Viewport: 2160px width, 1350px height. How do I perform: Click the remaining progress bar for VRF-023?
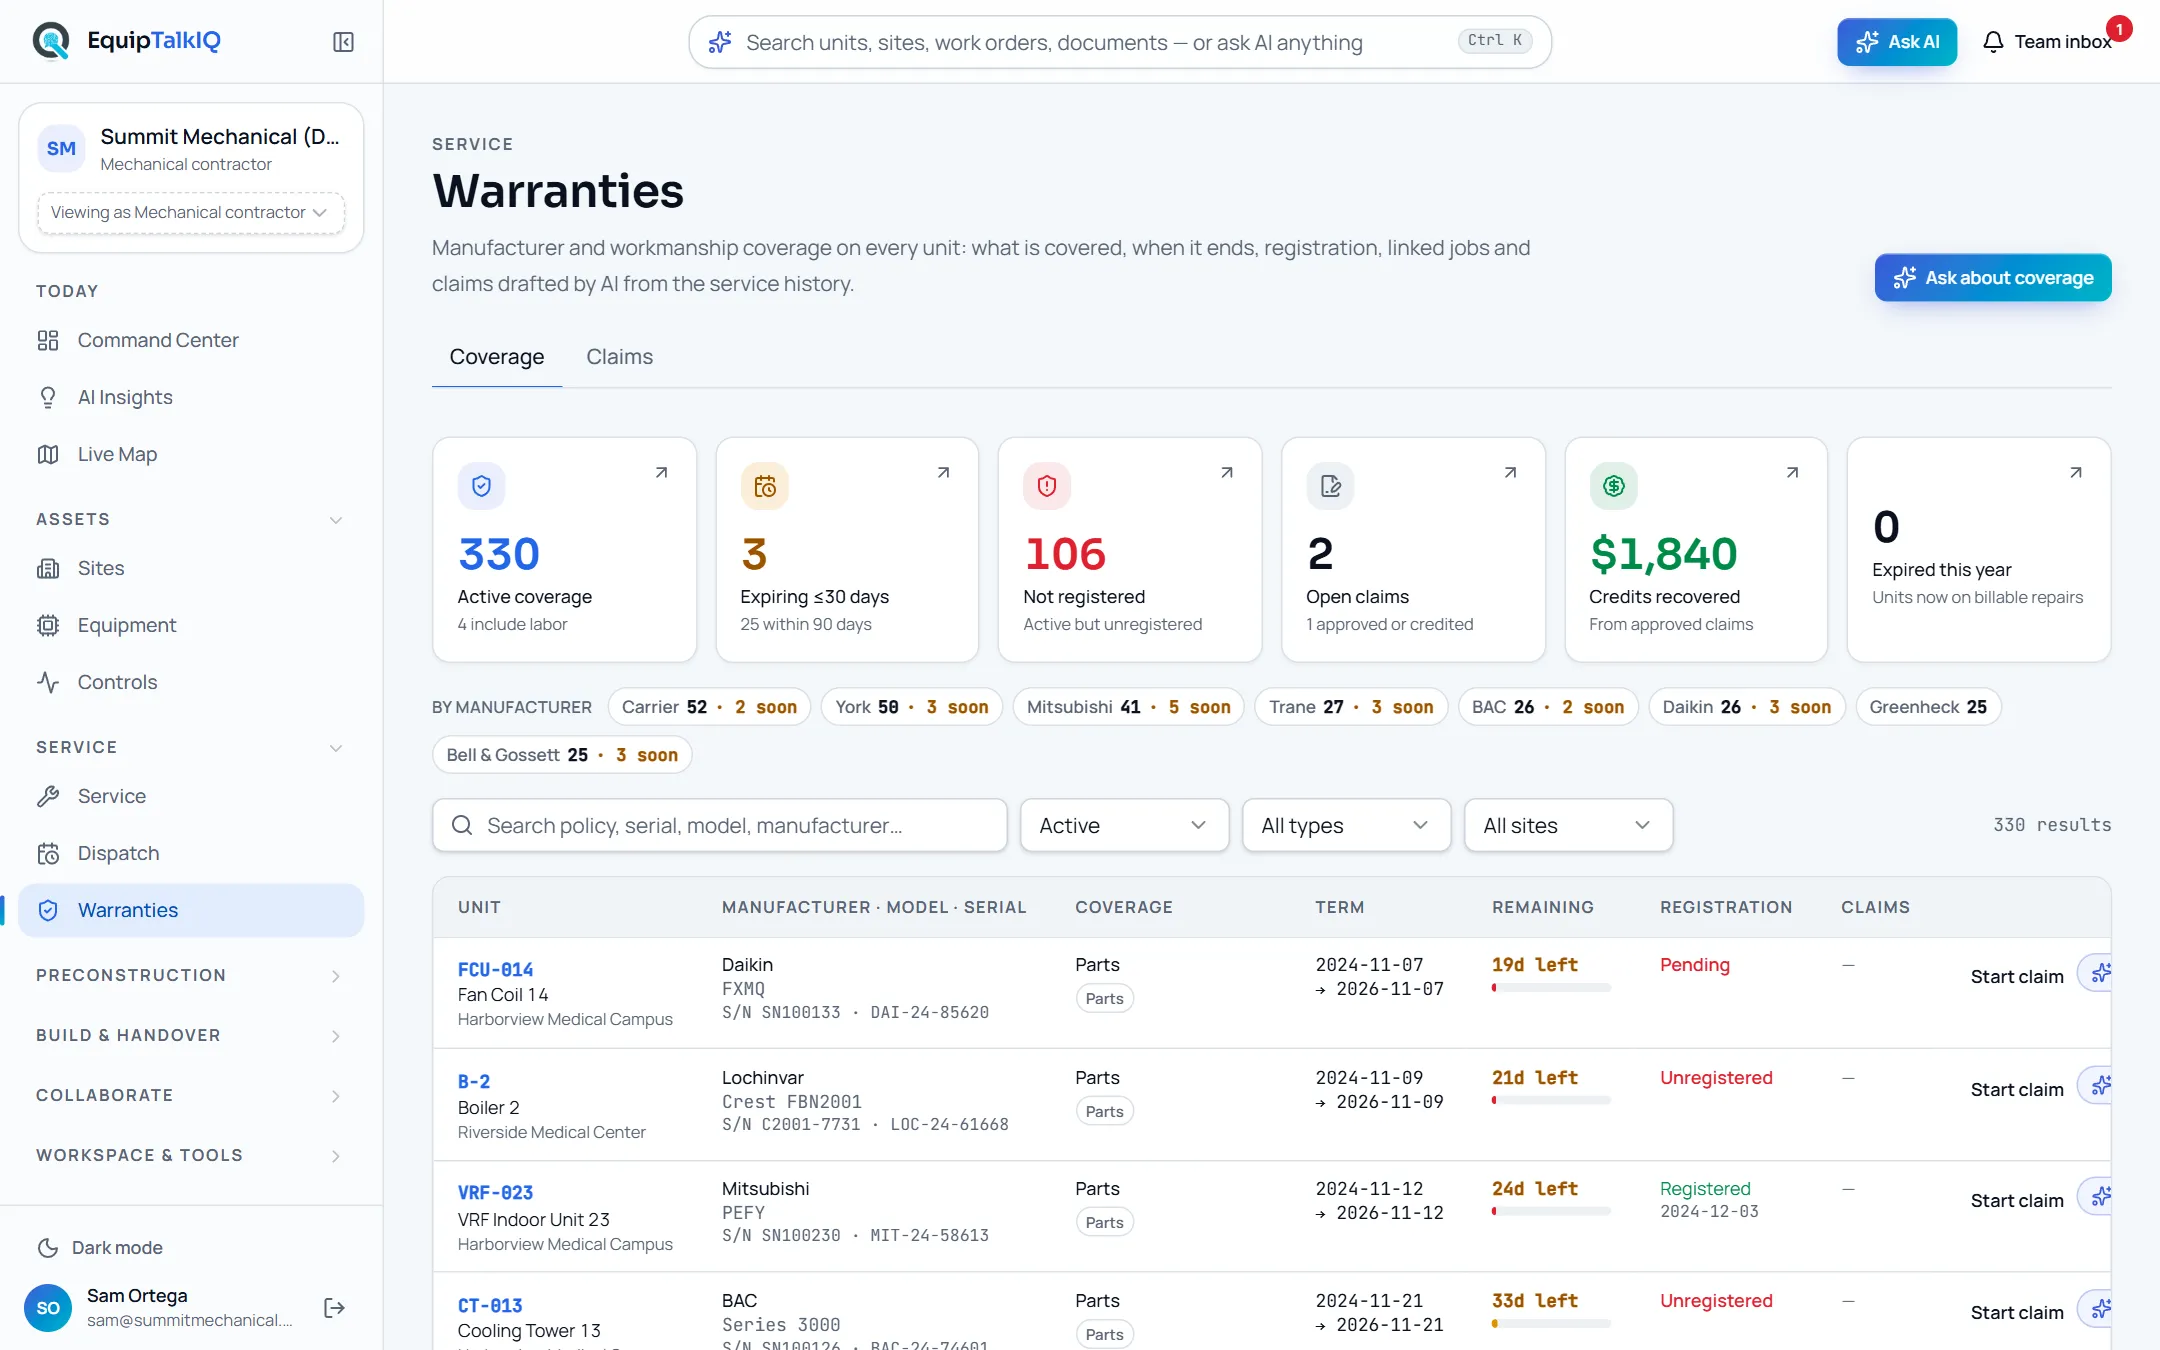click(x=1551, y=1212)
